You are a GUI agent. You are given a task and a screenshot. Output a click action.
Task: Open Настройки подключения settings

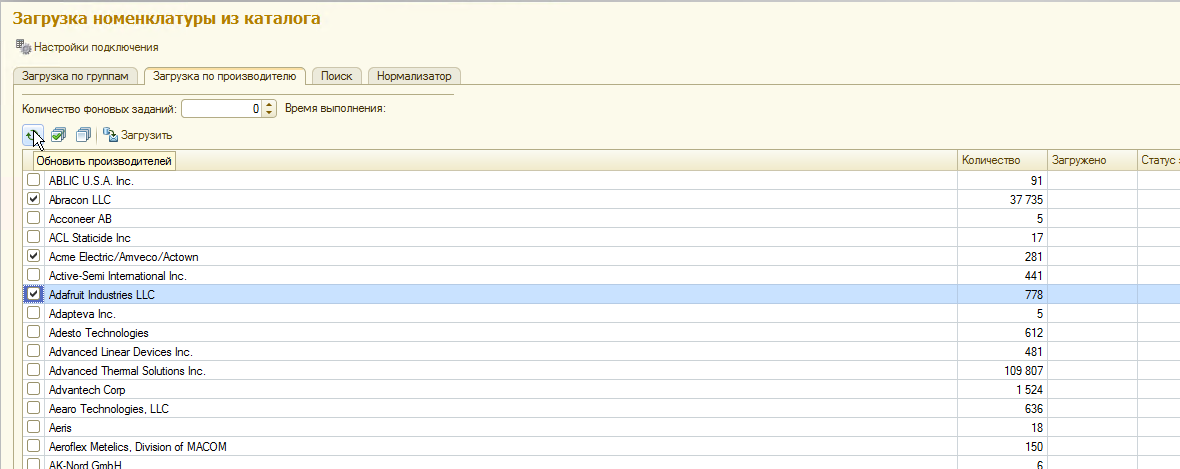[87, 47]
